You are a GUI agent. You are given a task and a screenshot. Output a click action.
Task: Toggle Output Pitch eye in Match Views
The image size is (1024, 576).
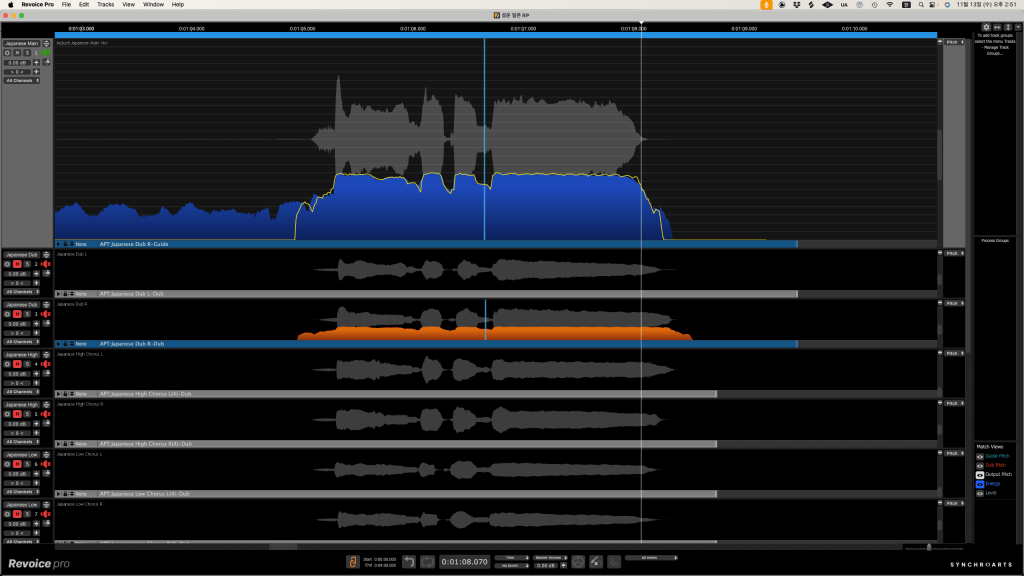pyautogui.click(x=980, y=474)
